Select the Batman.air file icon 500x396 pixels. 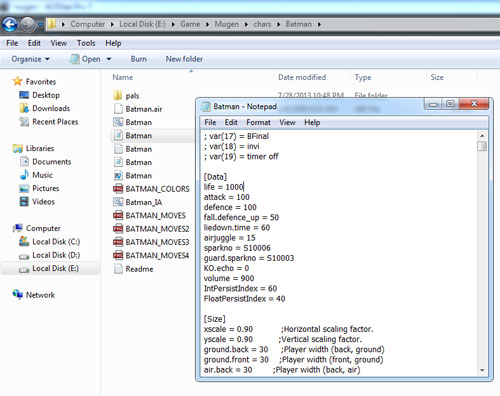118,109
